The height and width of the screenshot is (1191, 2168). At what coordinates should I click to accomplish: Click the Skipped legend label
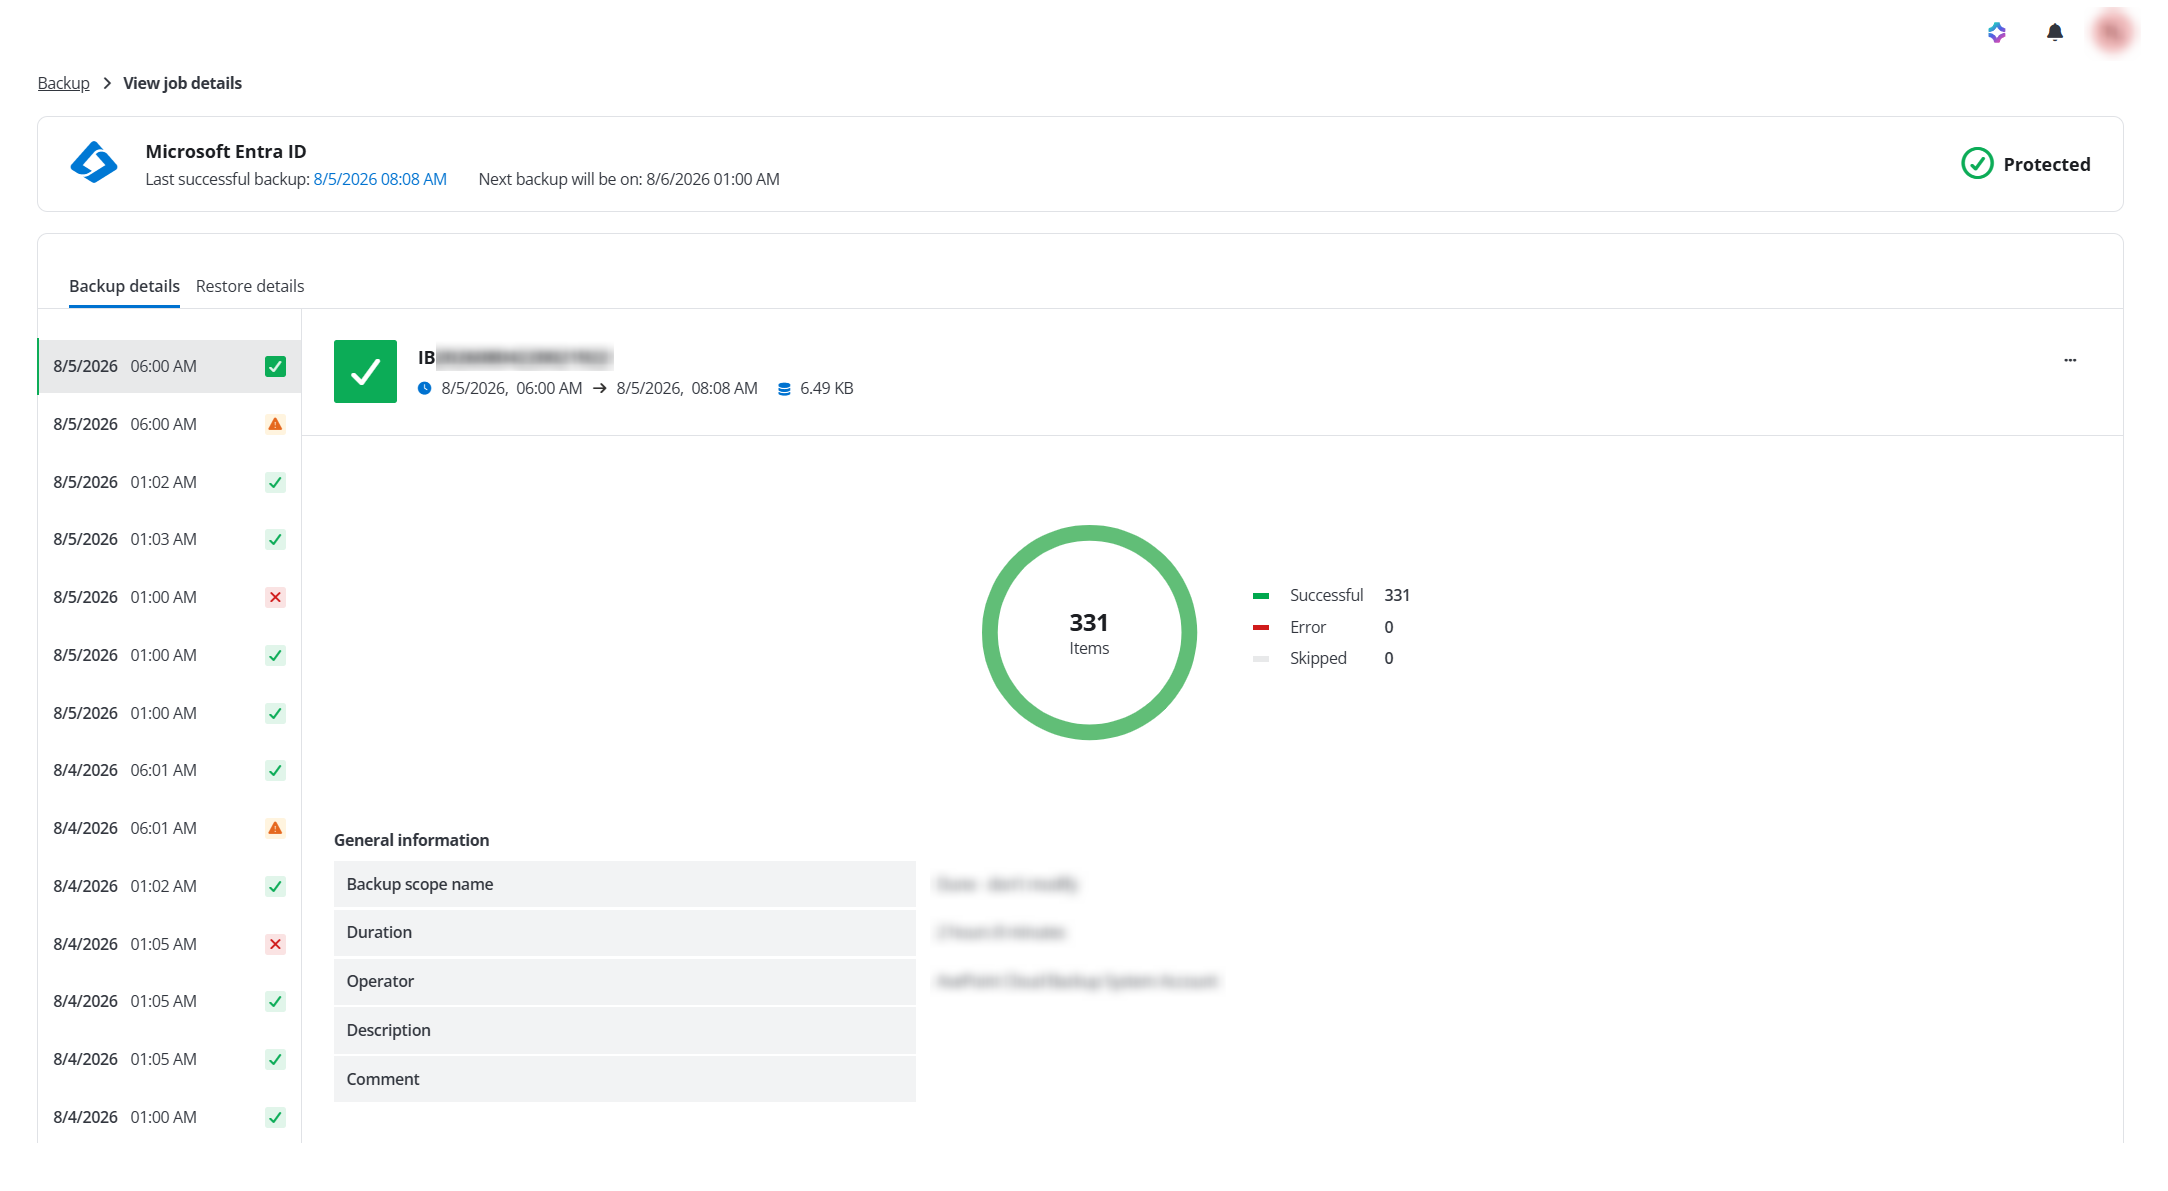(1318, 659)
